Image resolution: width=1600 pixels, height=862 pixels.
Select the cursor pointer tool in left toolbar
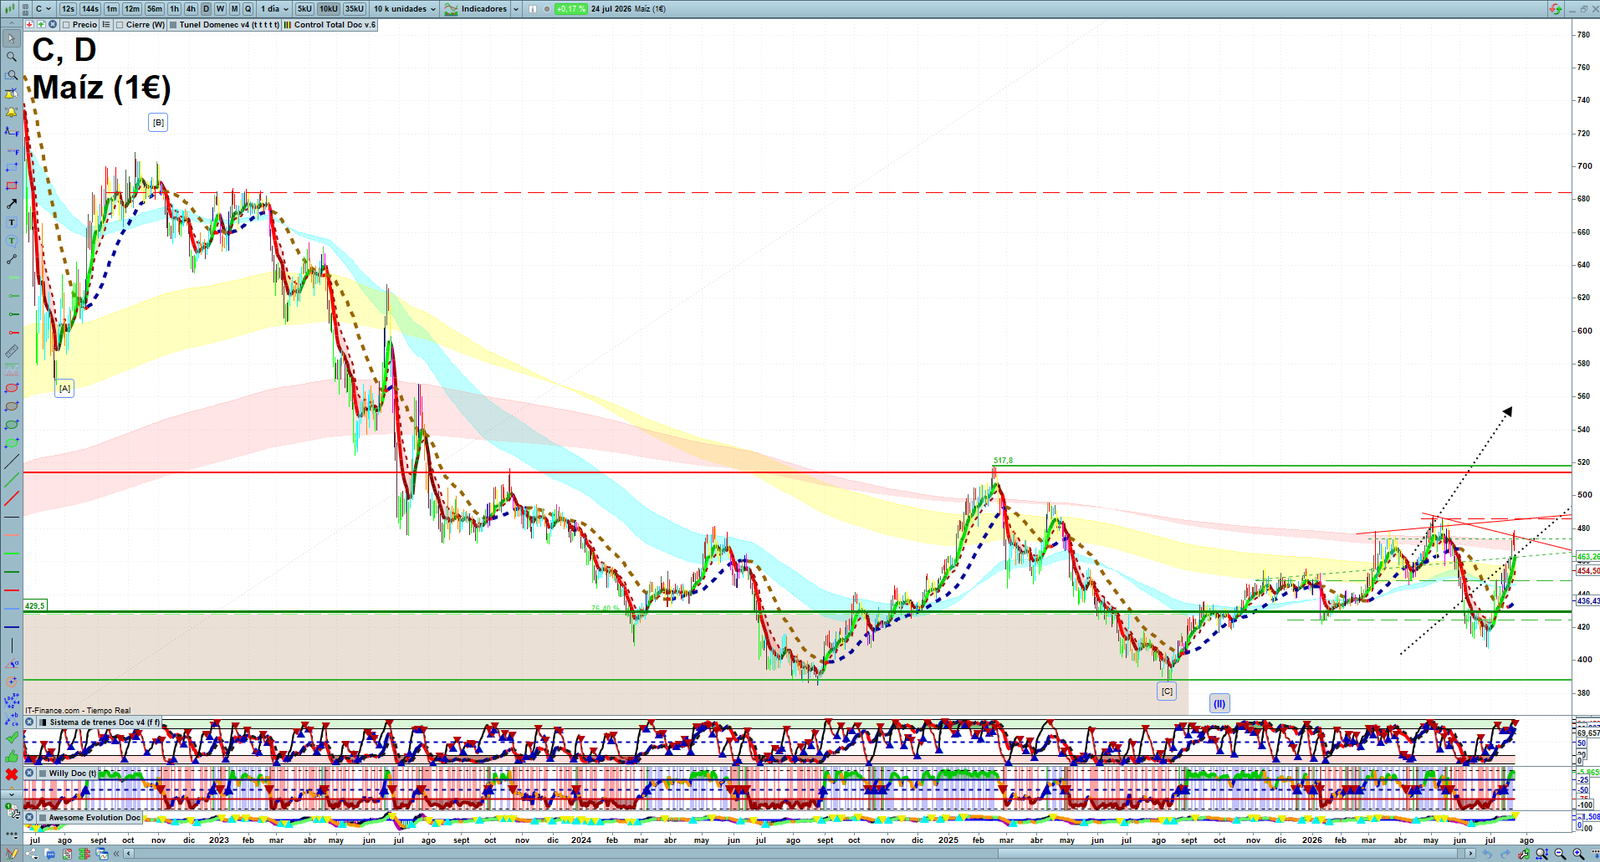11,39
